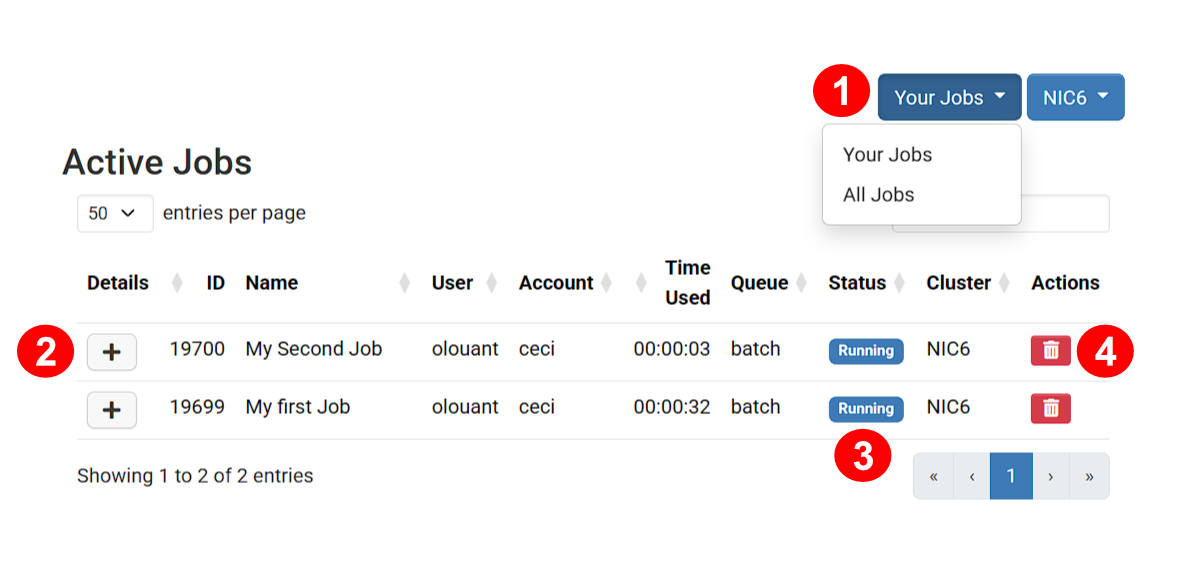Click the Active Jobs heading
This screenshot has width=1177, height=580.
(157, 162)
